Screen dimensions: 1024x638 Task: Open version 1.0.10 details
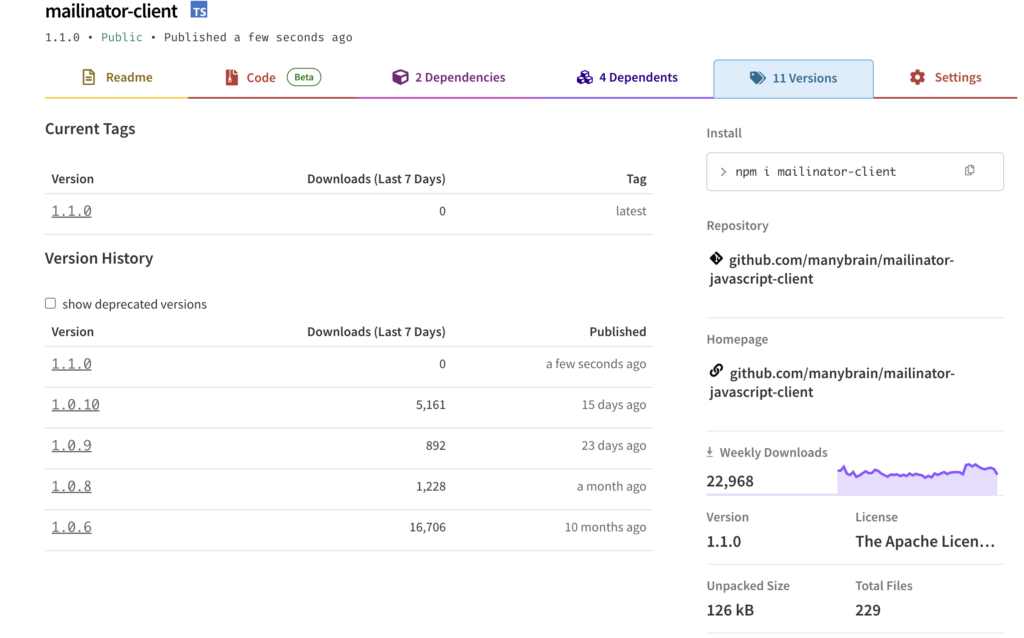(75, 404)
